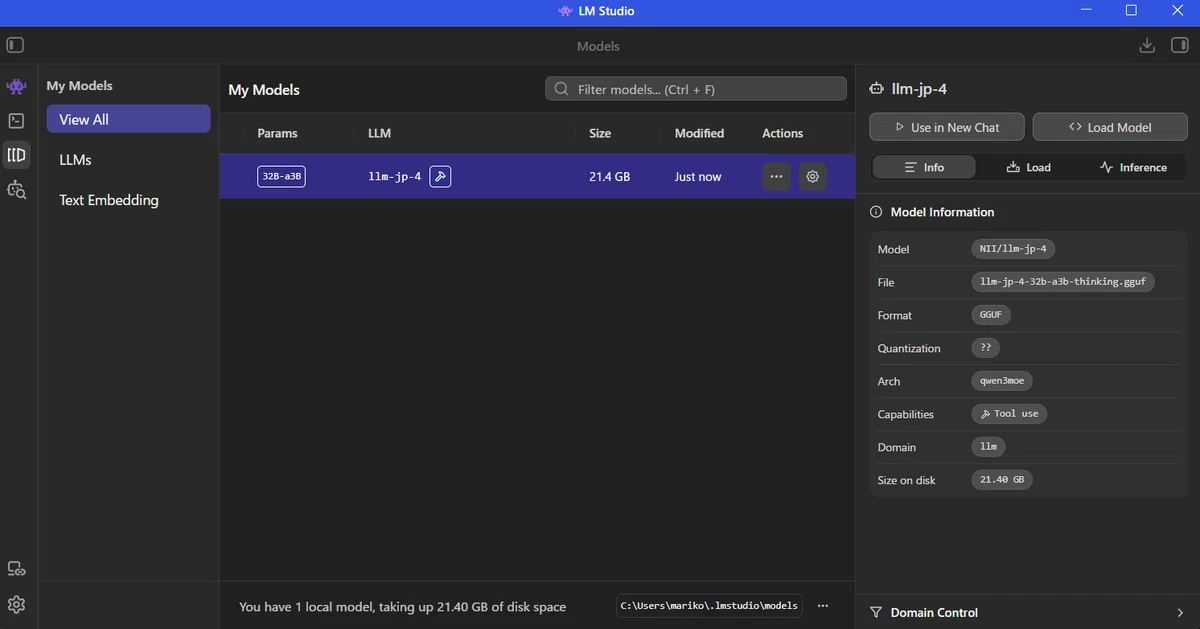Show the Text Embedding category
This screenshot has height=629, width=1200.
(128, 200)
